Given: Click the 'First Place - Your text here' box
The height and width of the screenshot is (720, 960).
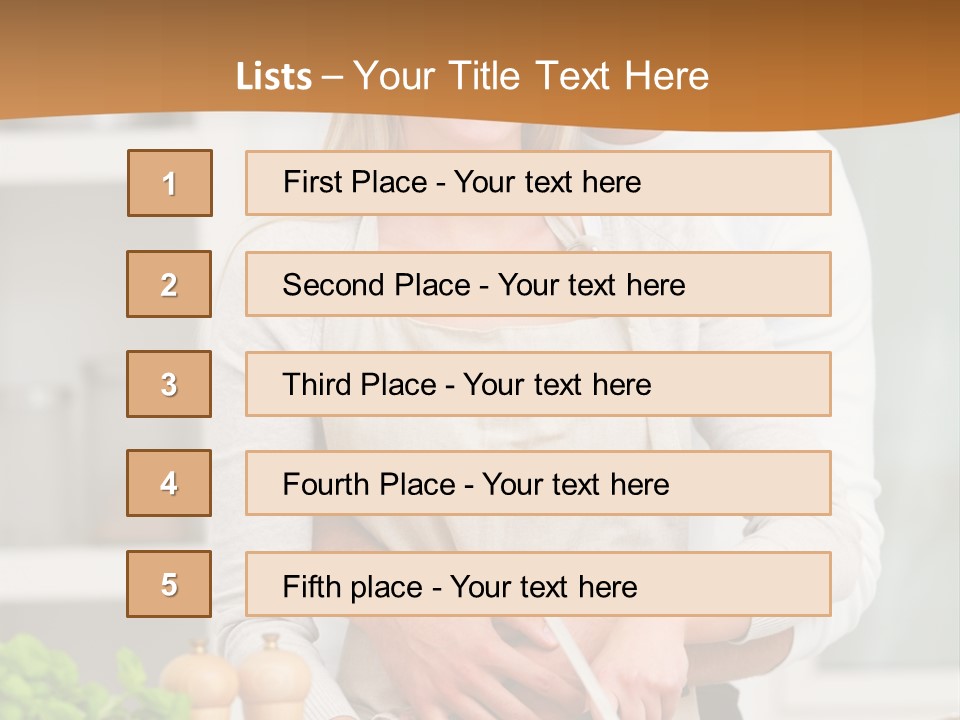Looking at the screenshot, I should 538,183.
